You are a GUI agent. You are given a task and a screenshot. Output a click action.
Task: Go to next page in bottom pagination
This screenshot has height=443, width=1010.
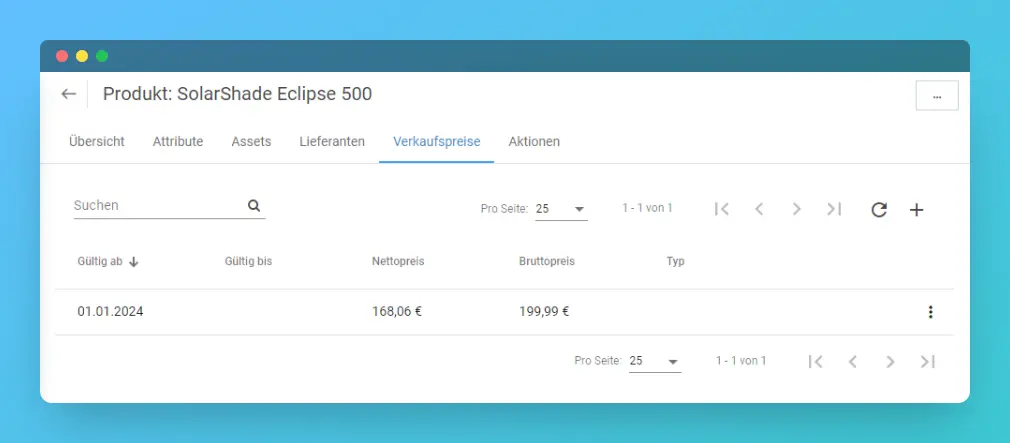coord(890,362)
